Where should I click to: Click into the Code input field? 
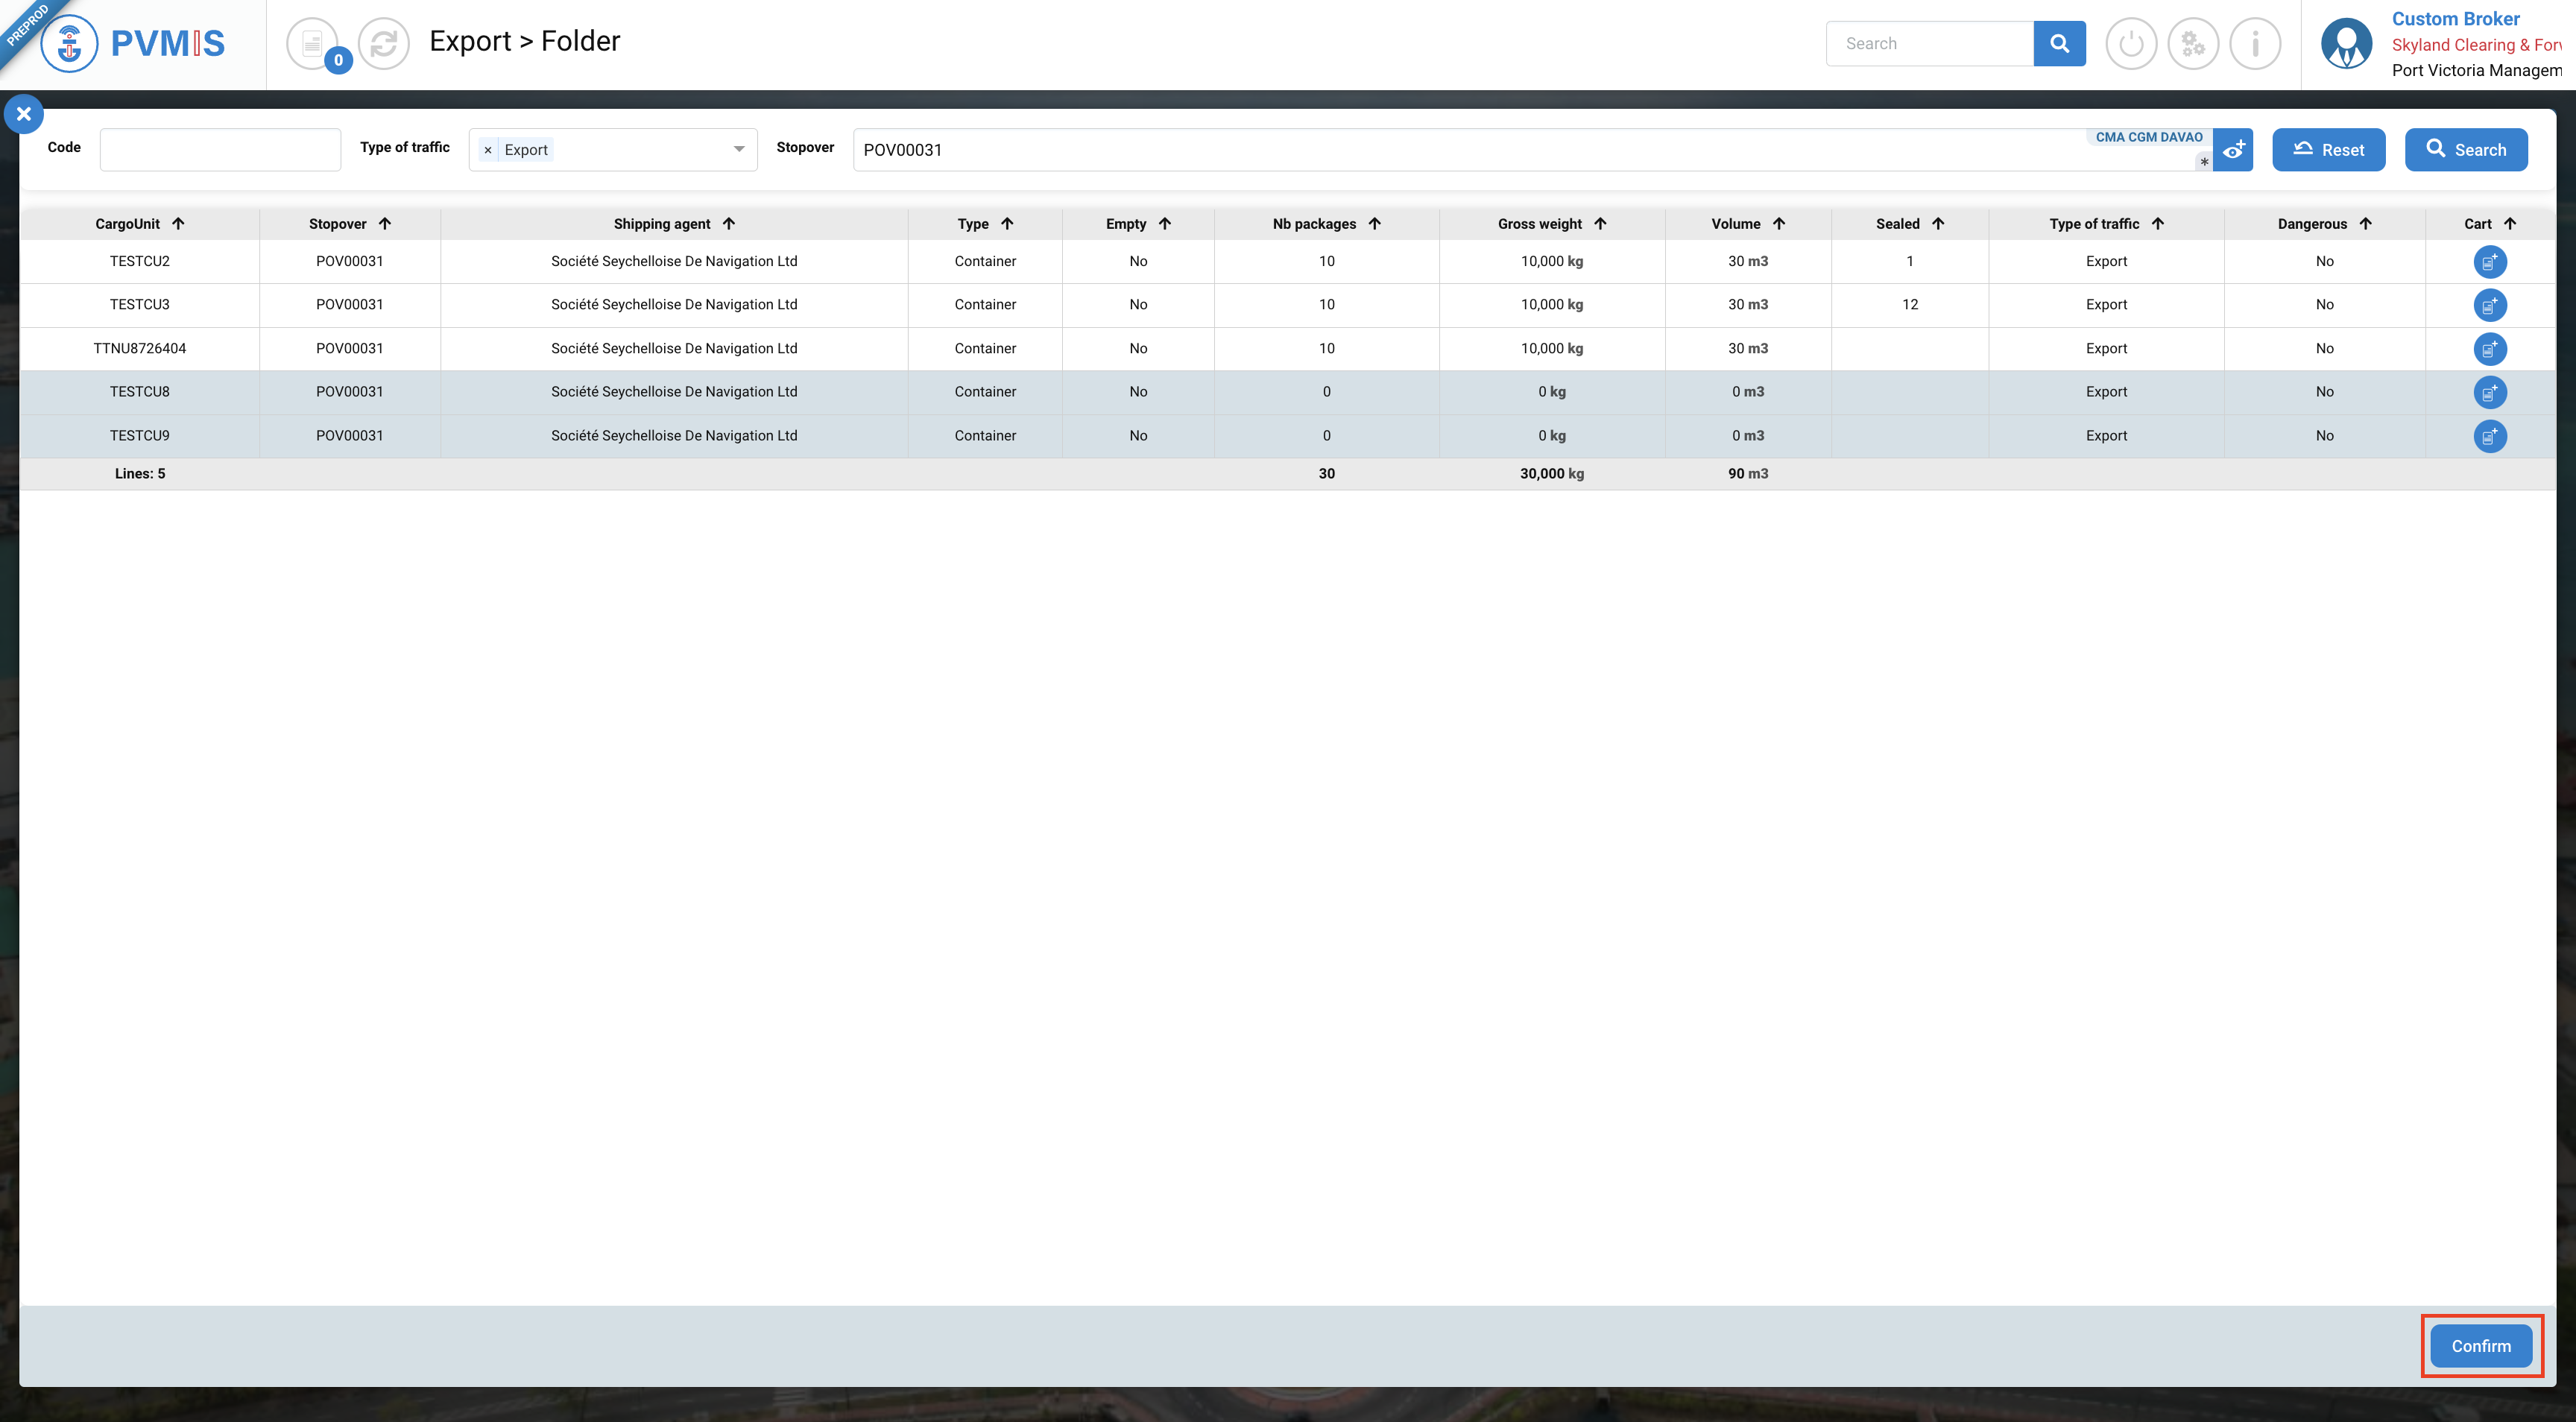(x=220, y=150)
